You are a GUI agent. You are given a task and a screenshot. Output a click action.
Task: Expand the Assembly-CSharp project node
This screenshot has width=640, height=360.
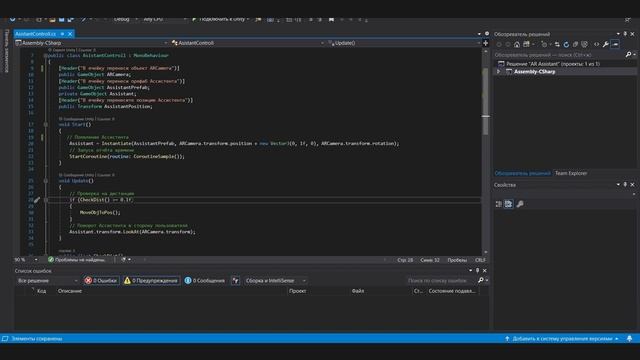pyautogui.click(x=498, y=72)
